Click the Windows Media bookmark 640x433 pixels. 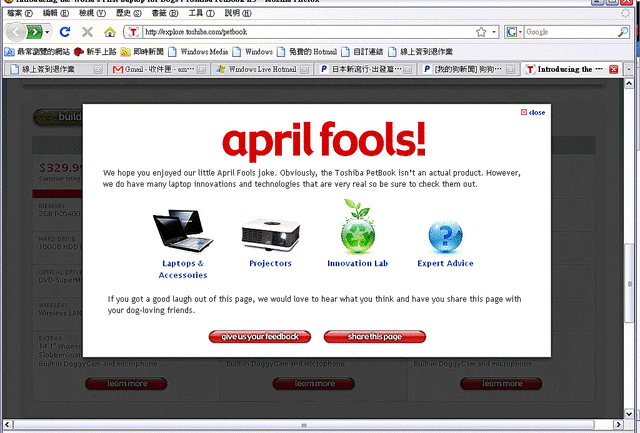[x=198, y=51]
